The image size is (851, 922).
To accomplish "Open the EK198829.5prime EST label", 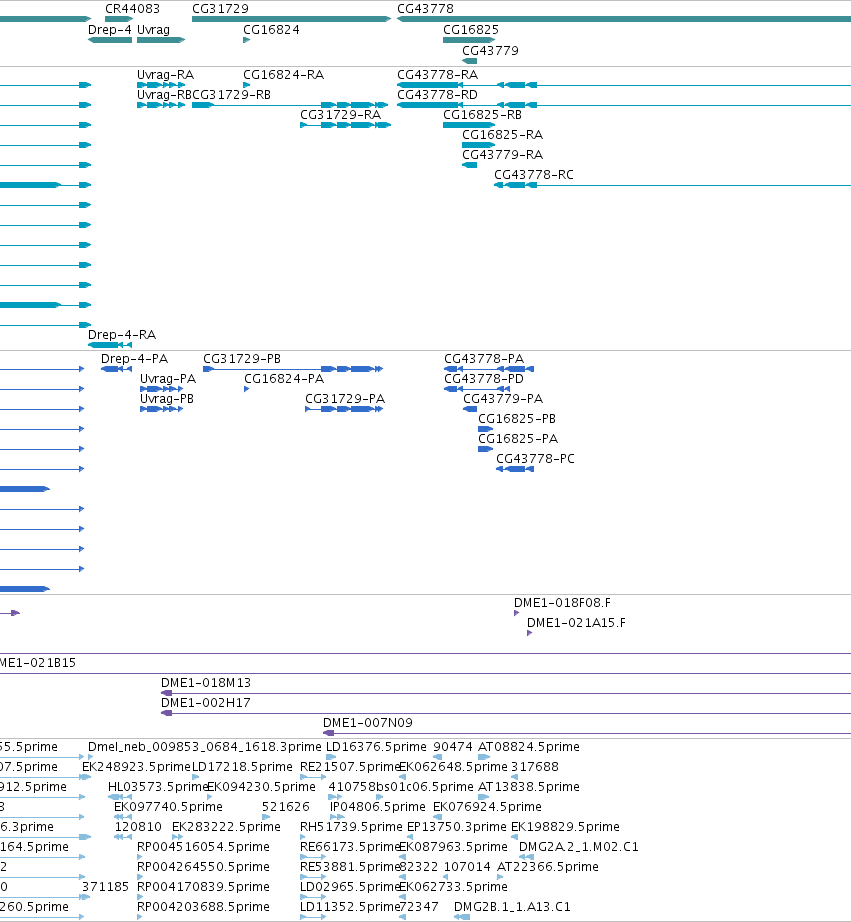I will tap(565, 827).
